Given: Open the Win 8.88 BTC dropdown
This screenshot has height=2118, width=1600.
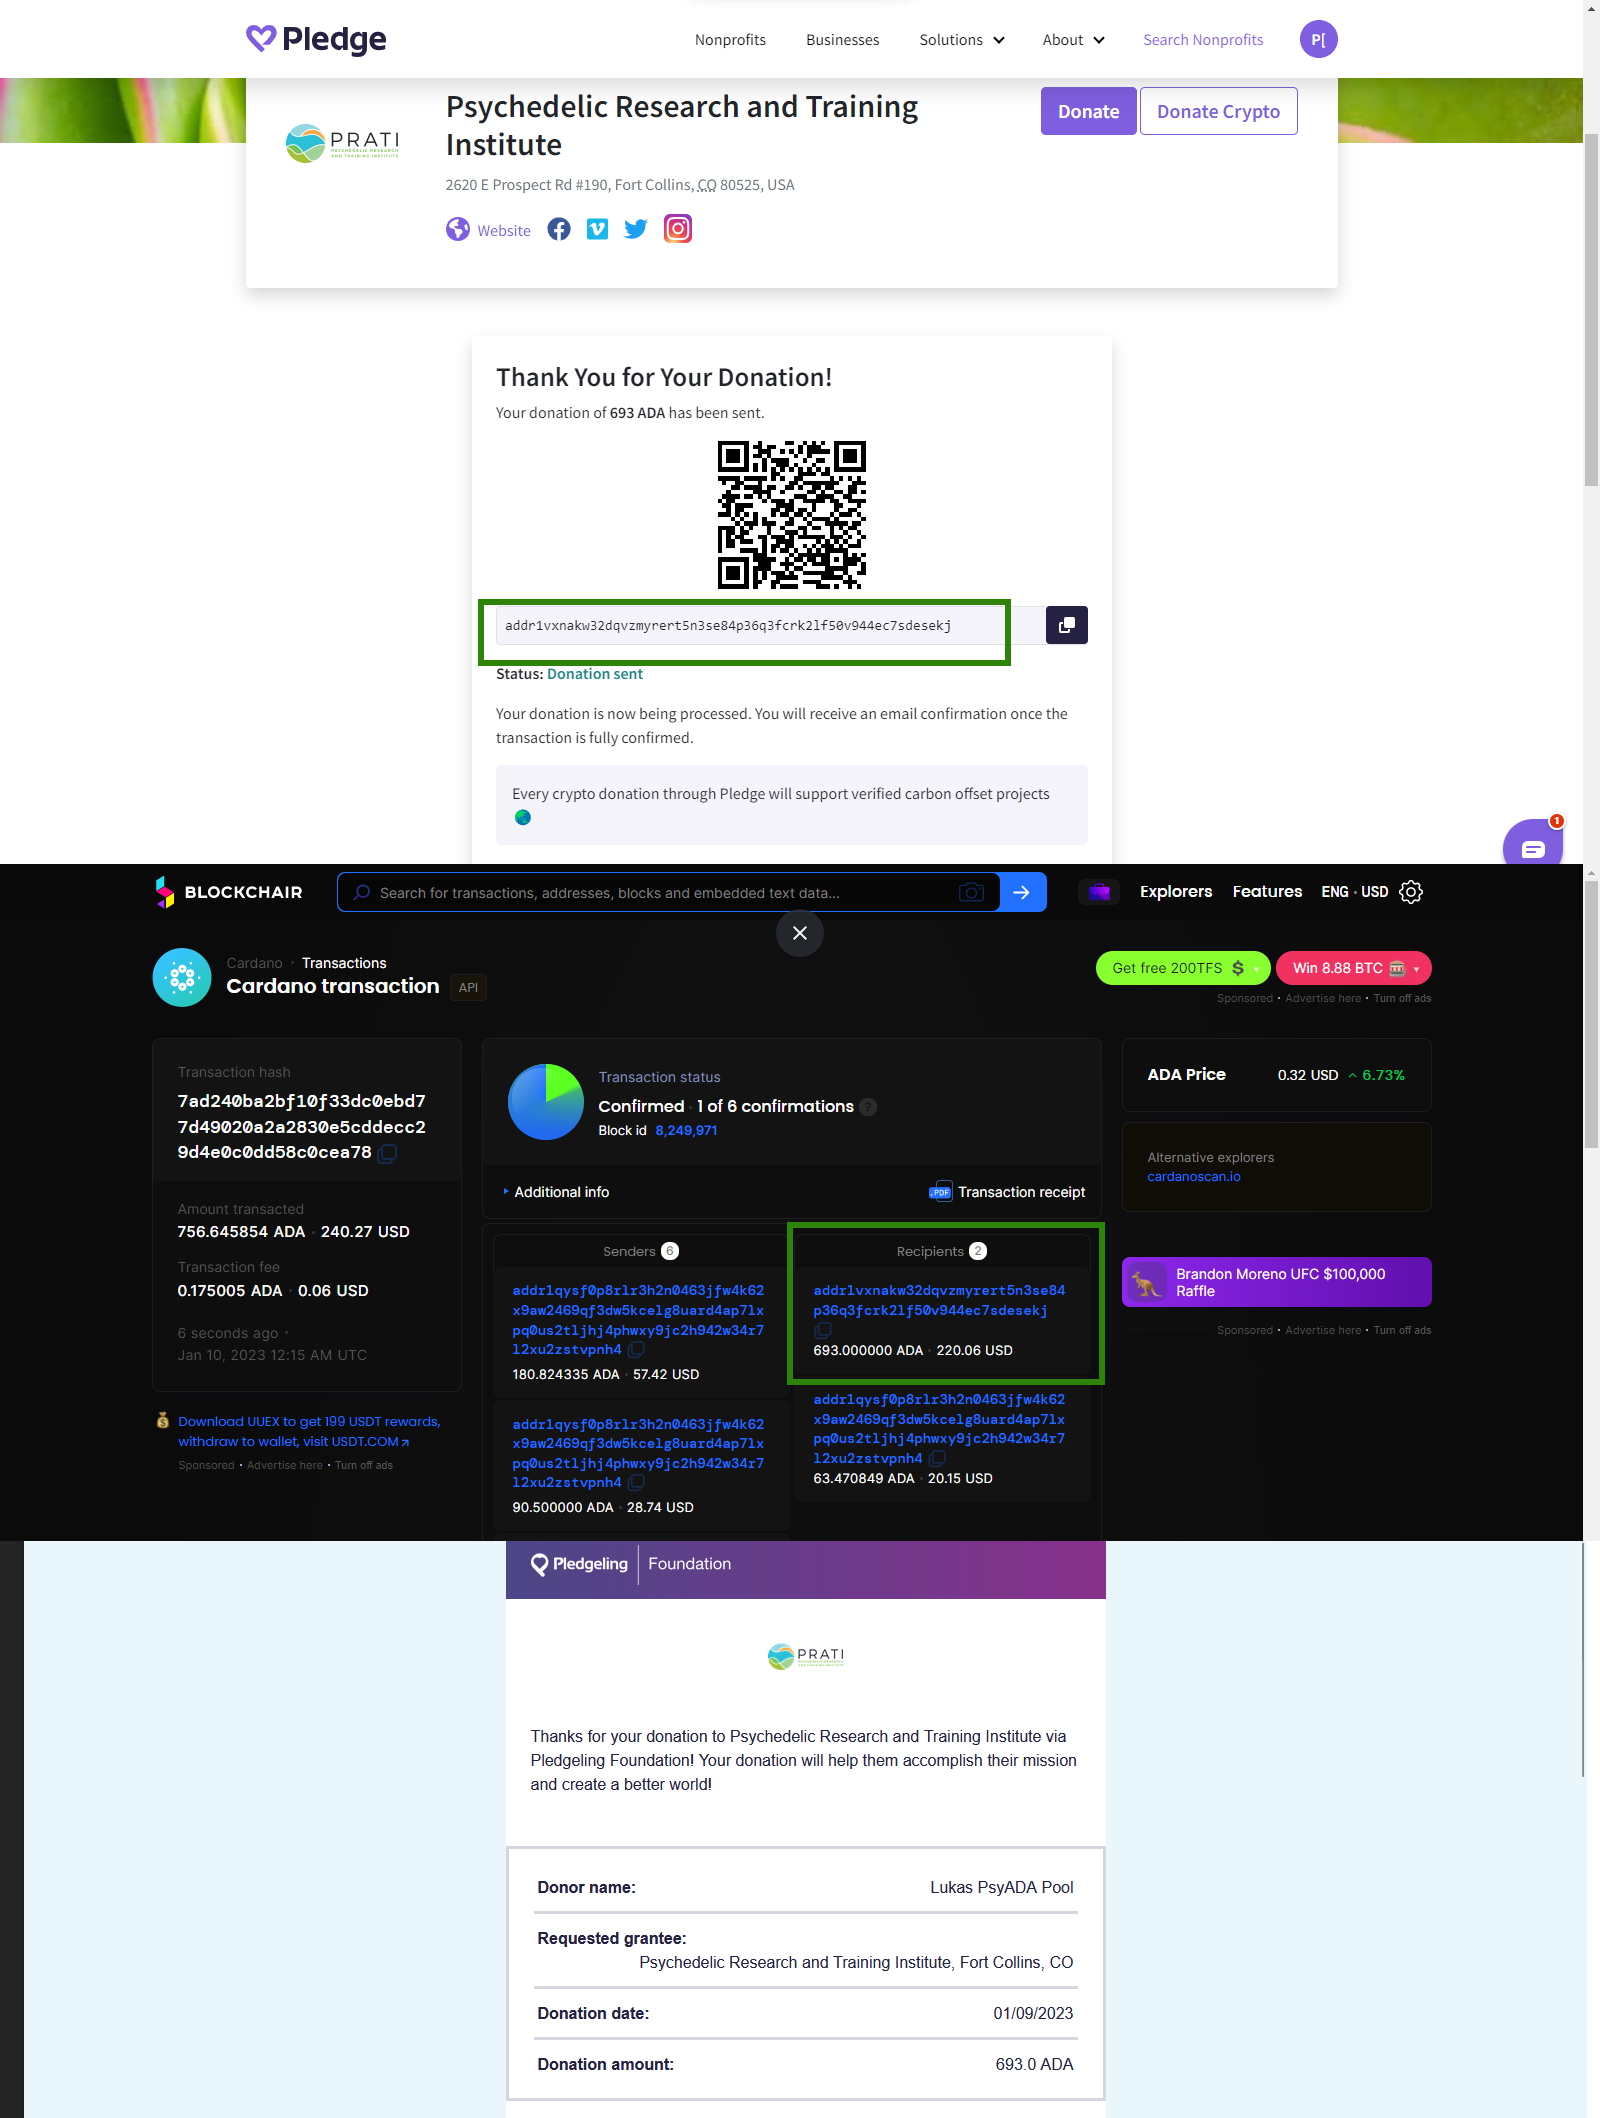Looking at the screenshot, I should pos(1354,968).
